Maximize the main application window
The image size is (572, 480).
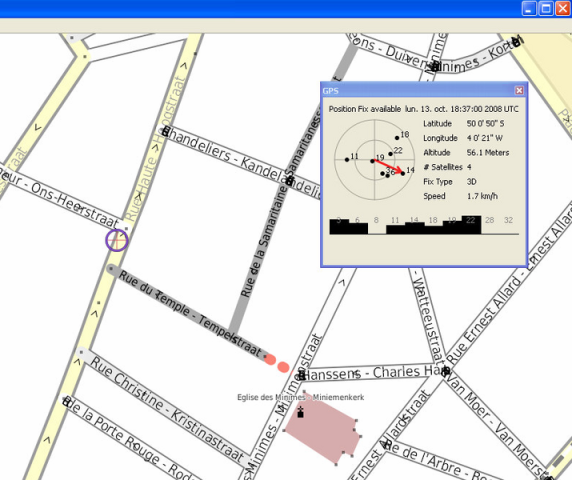click(x=546, y=8)
